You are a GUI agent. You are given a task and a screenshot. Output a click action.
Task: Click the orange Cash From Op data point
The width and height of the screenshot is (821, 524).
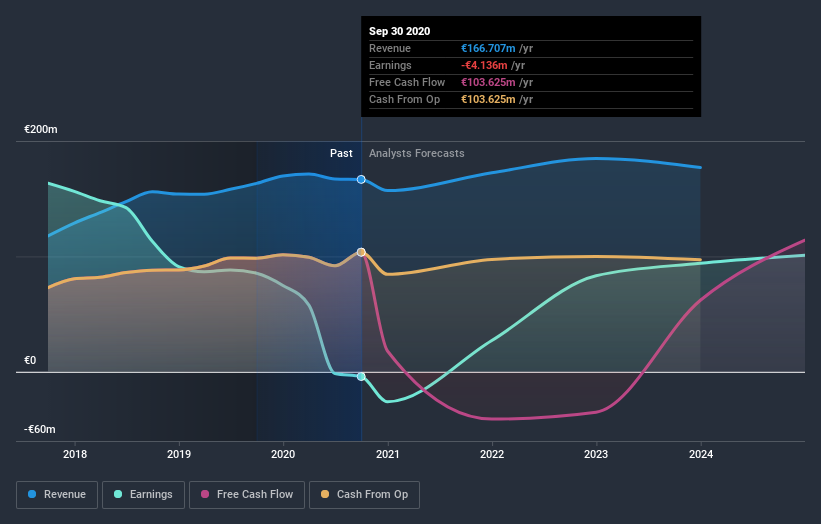tap(361, 252)
